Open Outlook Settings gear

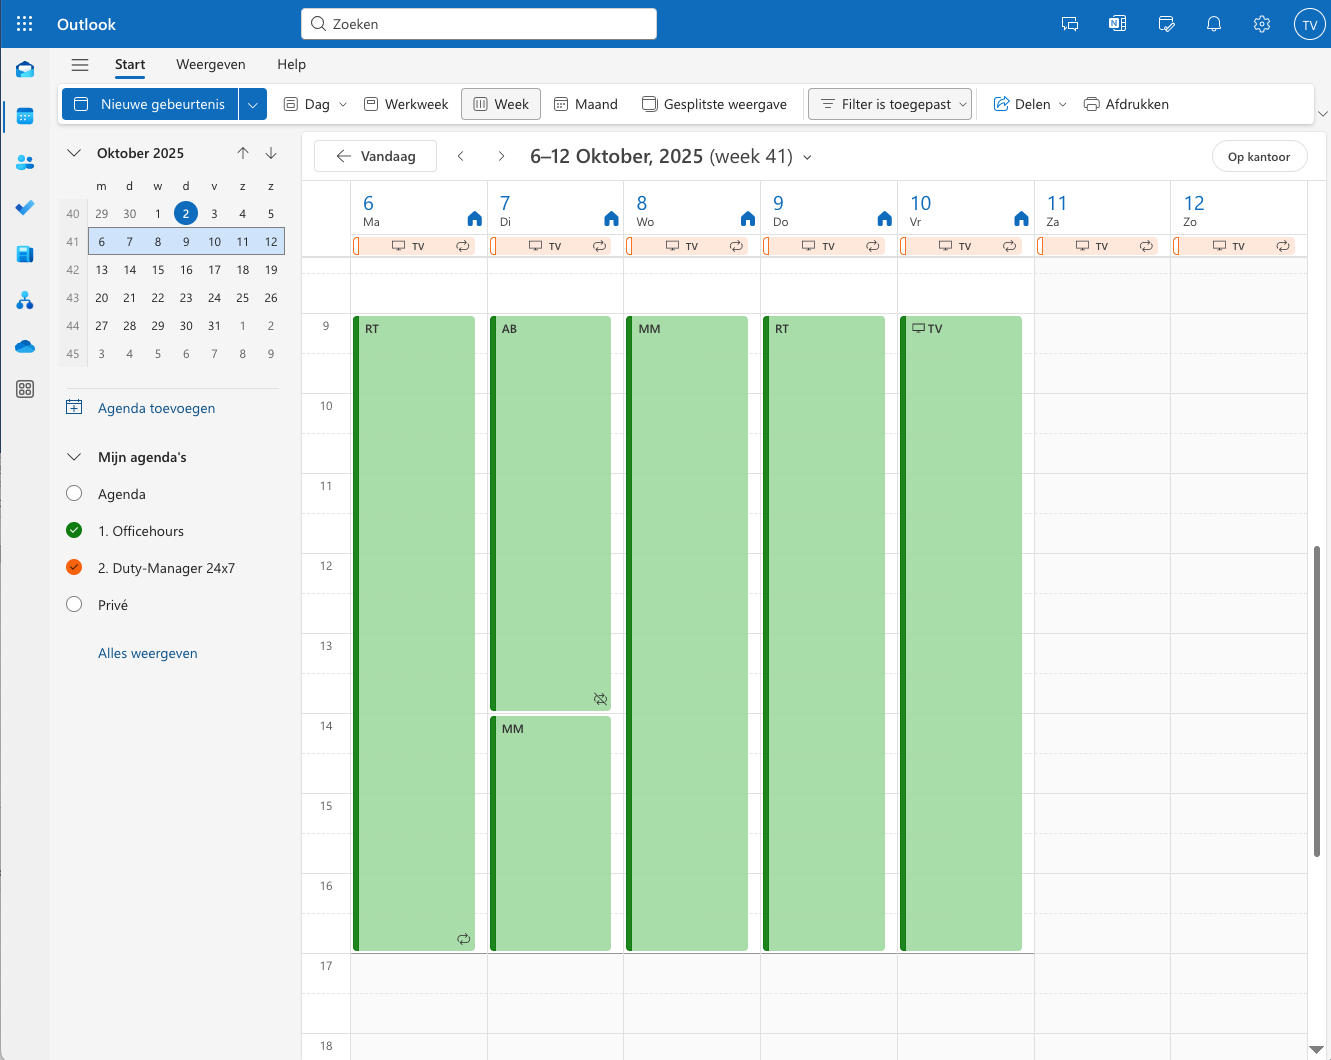pos(1261,23)
